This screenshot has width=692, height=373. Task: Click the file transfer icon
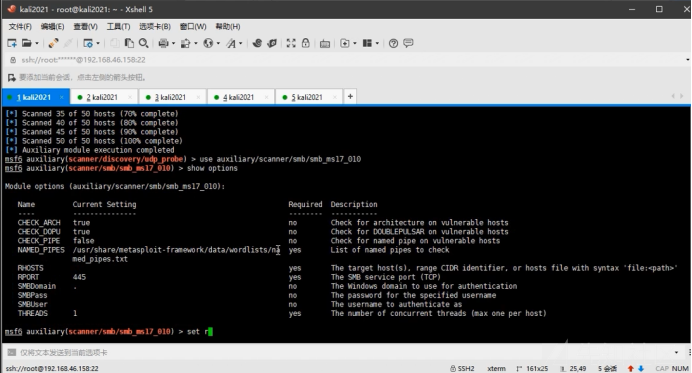coord(186,43)
